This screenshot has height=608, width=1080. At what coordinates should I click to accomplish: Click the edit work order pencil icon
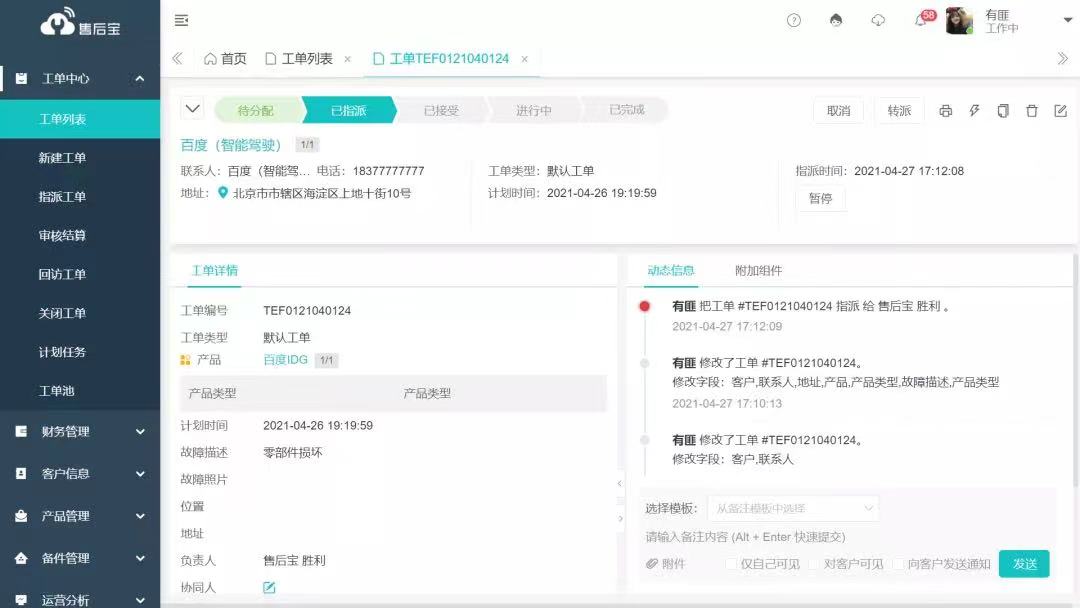click(x=1061, y=111)
